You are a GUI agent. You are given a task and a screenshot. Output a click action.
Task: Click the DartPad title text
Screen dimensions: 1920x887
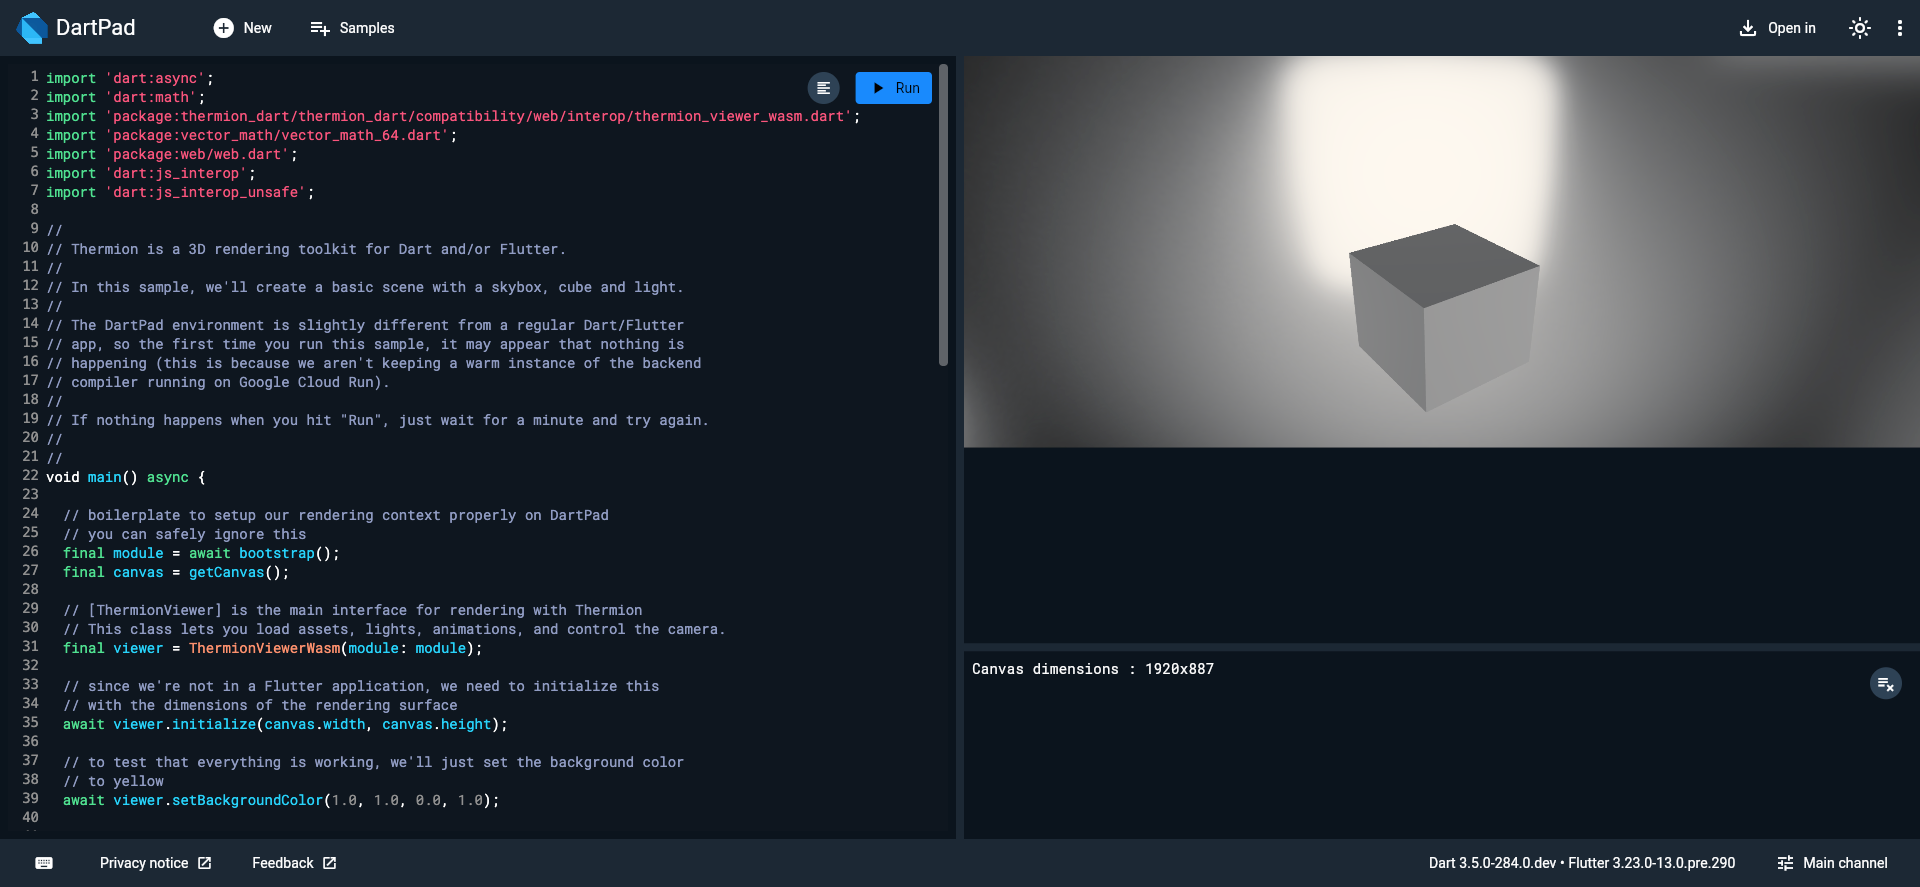tap(95, 28)
